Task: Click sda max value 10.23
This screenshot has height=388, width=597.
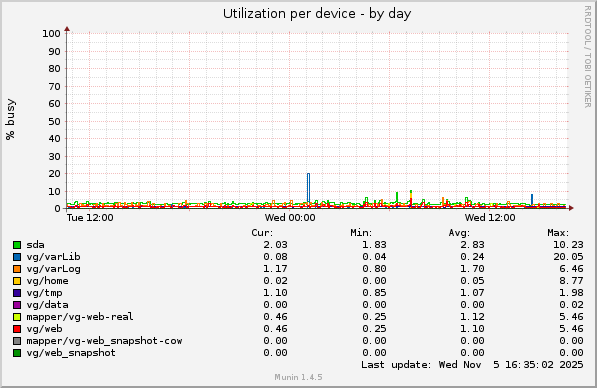Action: [568, 245]
